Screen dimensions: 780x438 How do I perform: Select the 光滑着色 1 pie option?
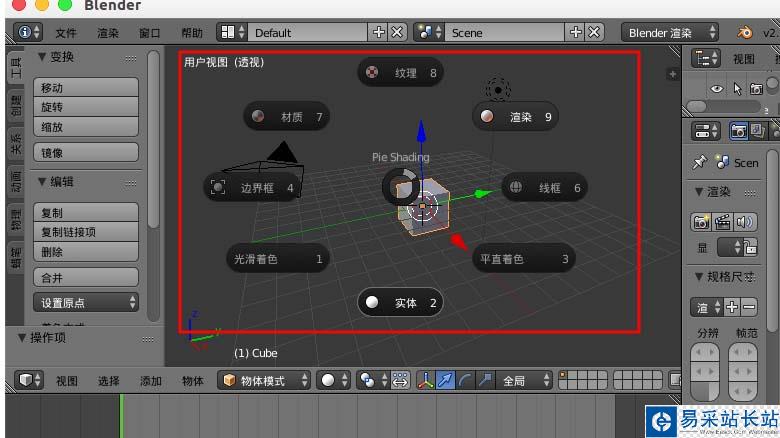pyautogui.click(x=278, y=259)
